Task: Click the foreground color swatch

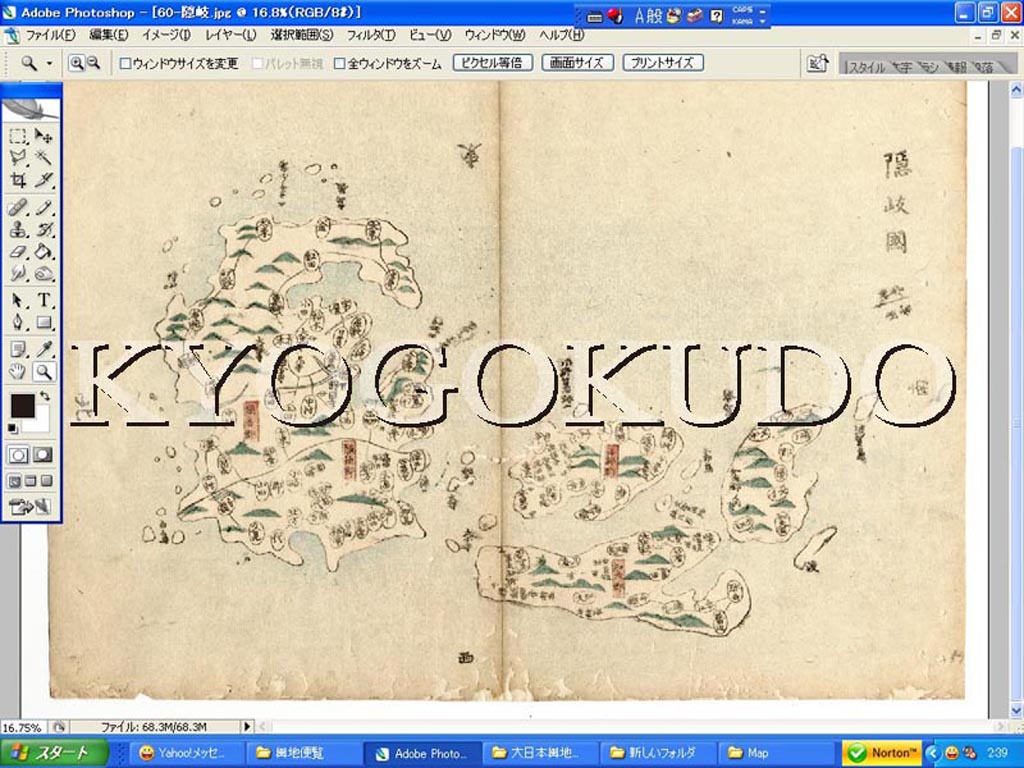Action: coord(22,405)
